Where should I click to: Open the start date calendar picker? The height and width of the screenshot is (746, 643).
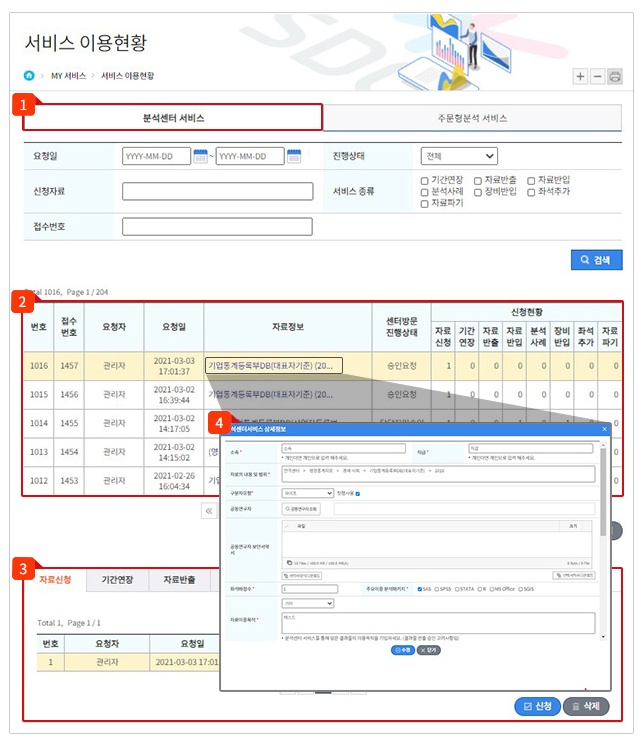(200, 156)
